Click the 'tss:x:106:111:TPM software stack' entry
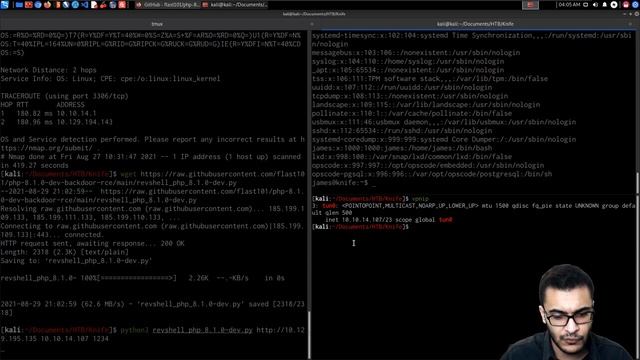The width and height of the screenshot is (640, 360). pyautogui.click(x=430, y=78)
